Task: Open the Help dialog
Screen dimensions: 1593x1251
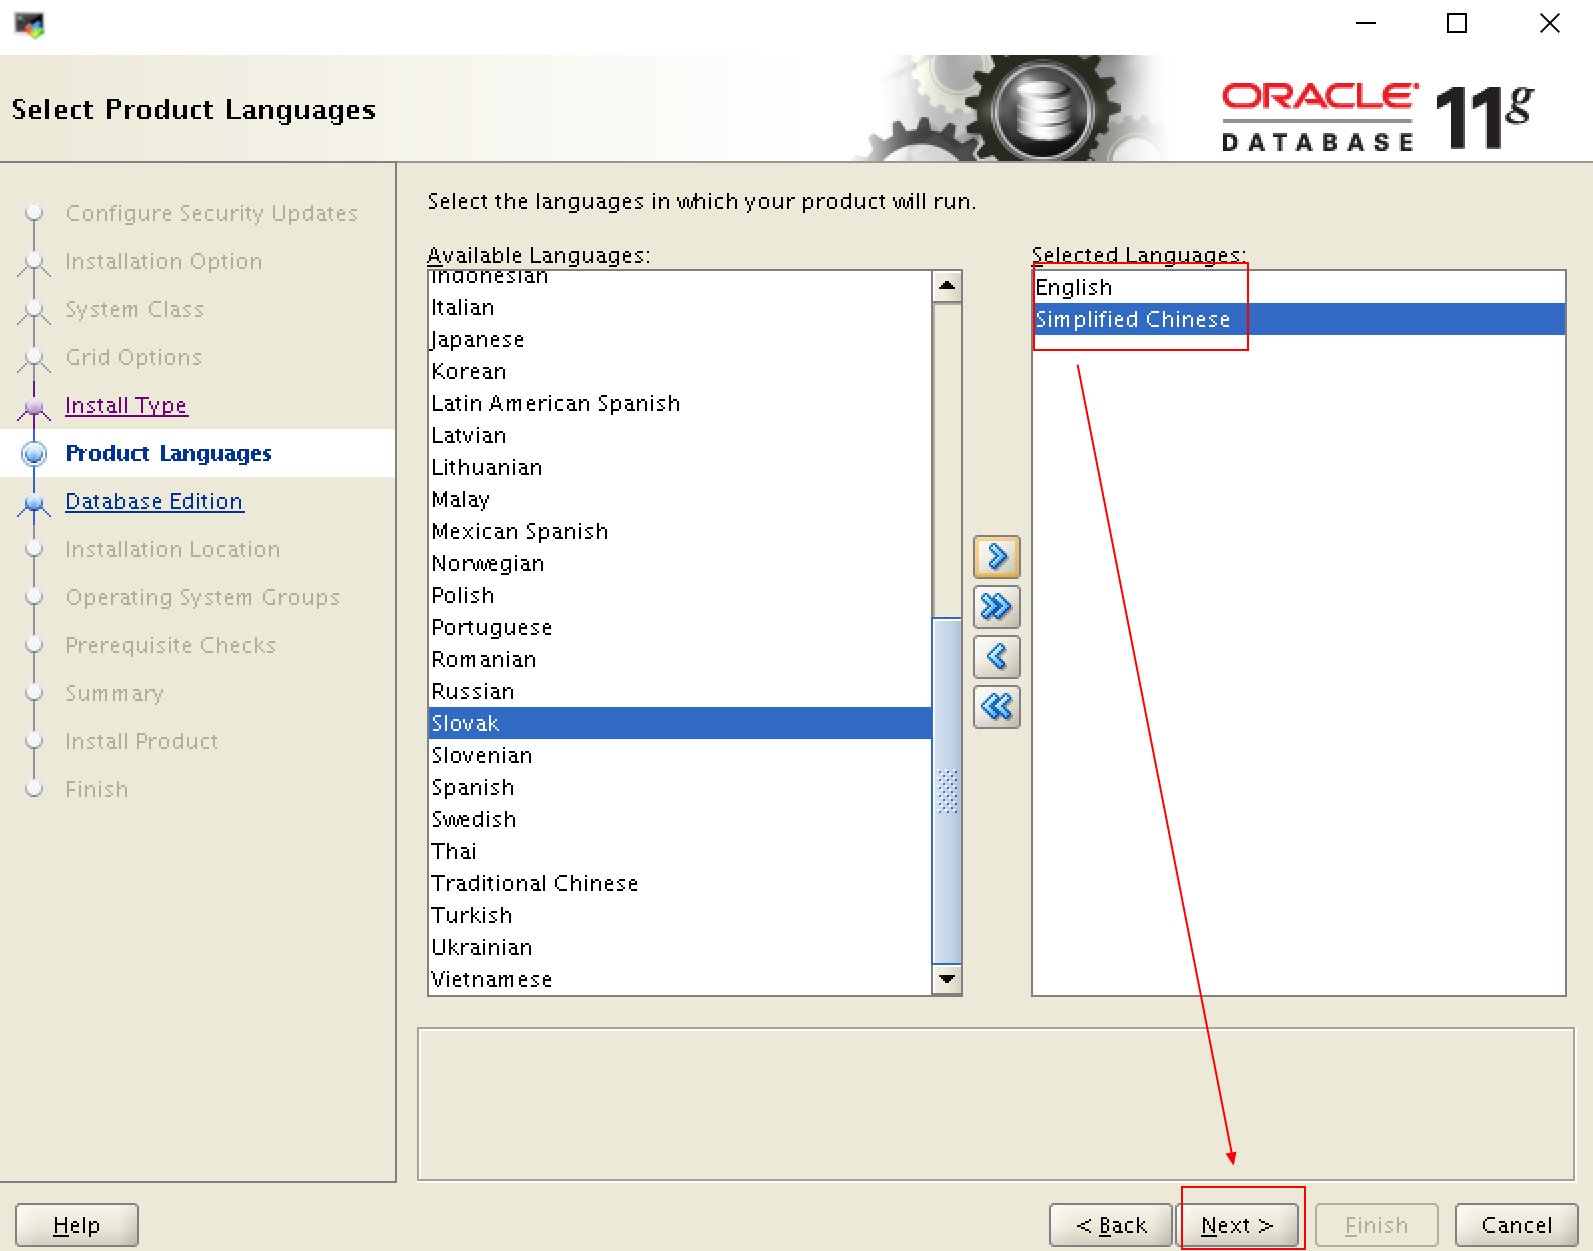Action: (x=76, y=1225)
